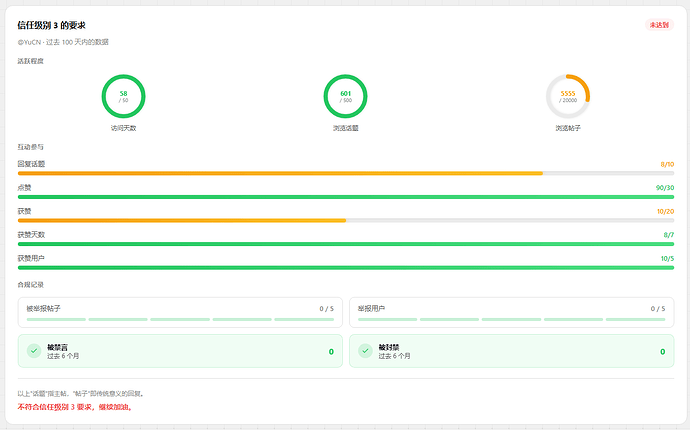Click the 被禁言 card title
This screenshot has width=690, height=430.
coord(58,347)
